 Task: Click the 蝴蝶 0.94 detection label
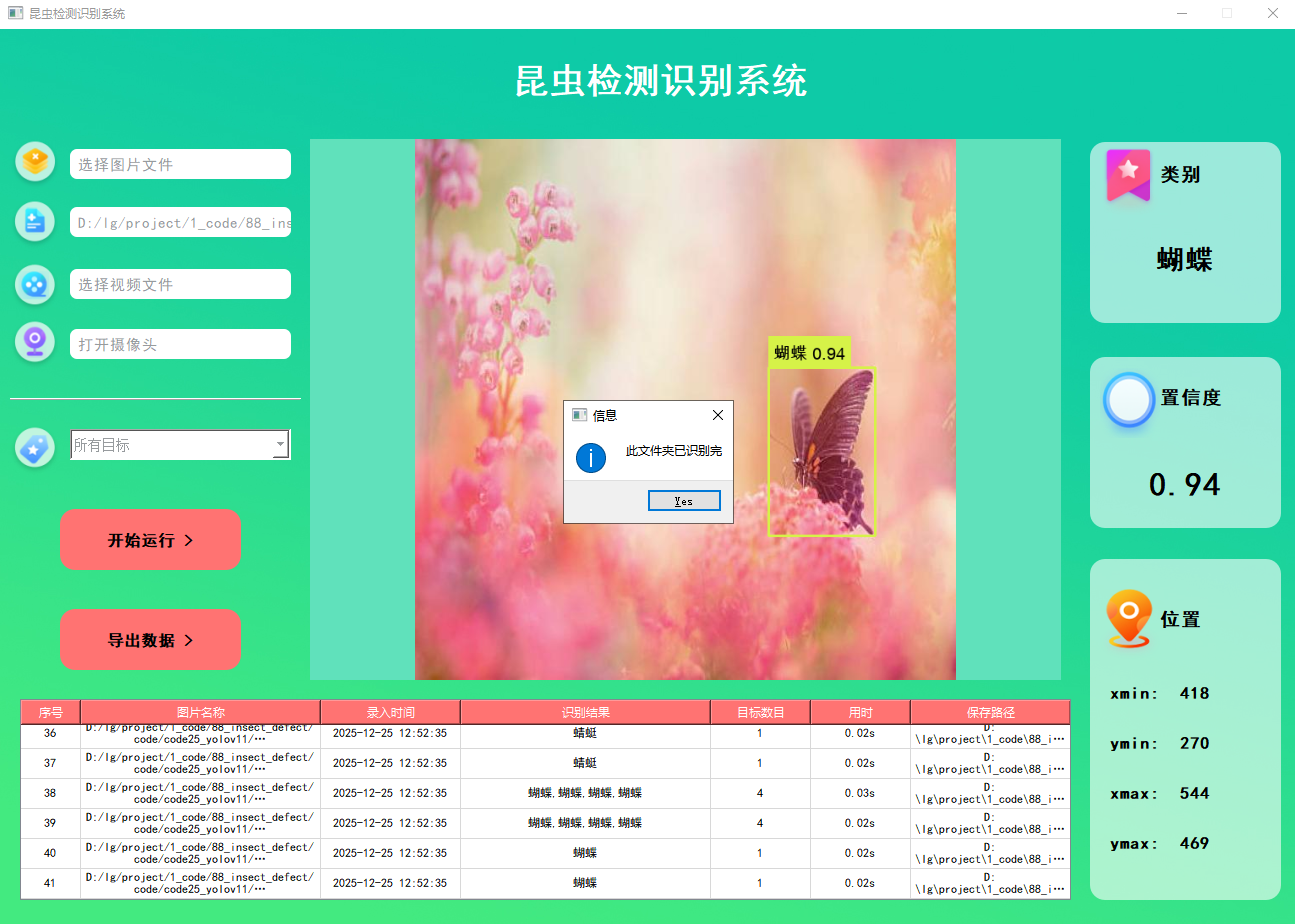(x=810, y=353)
